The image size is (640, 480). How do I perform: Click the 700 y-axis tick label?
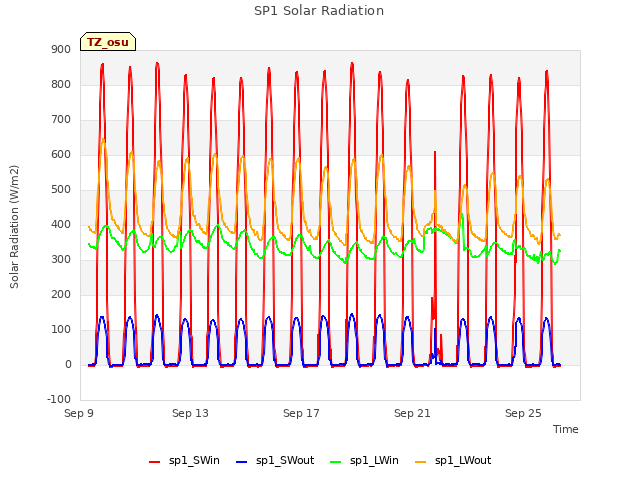pos(61,120)
